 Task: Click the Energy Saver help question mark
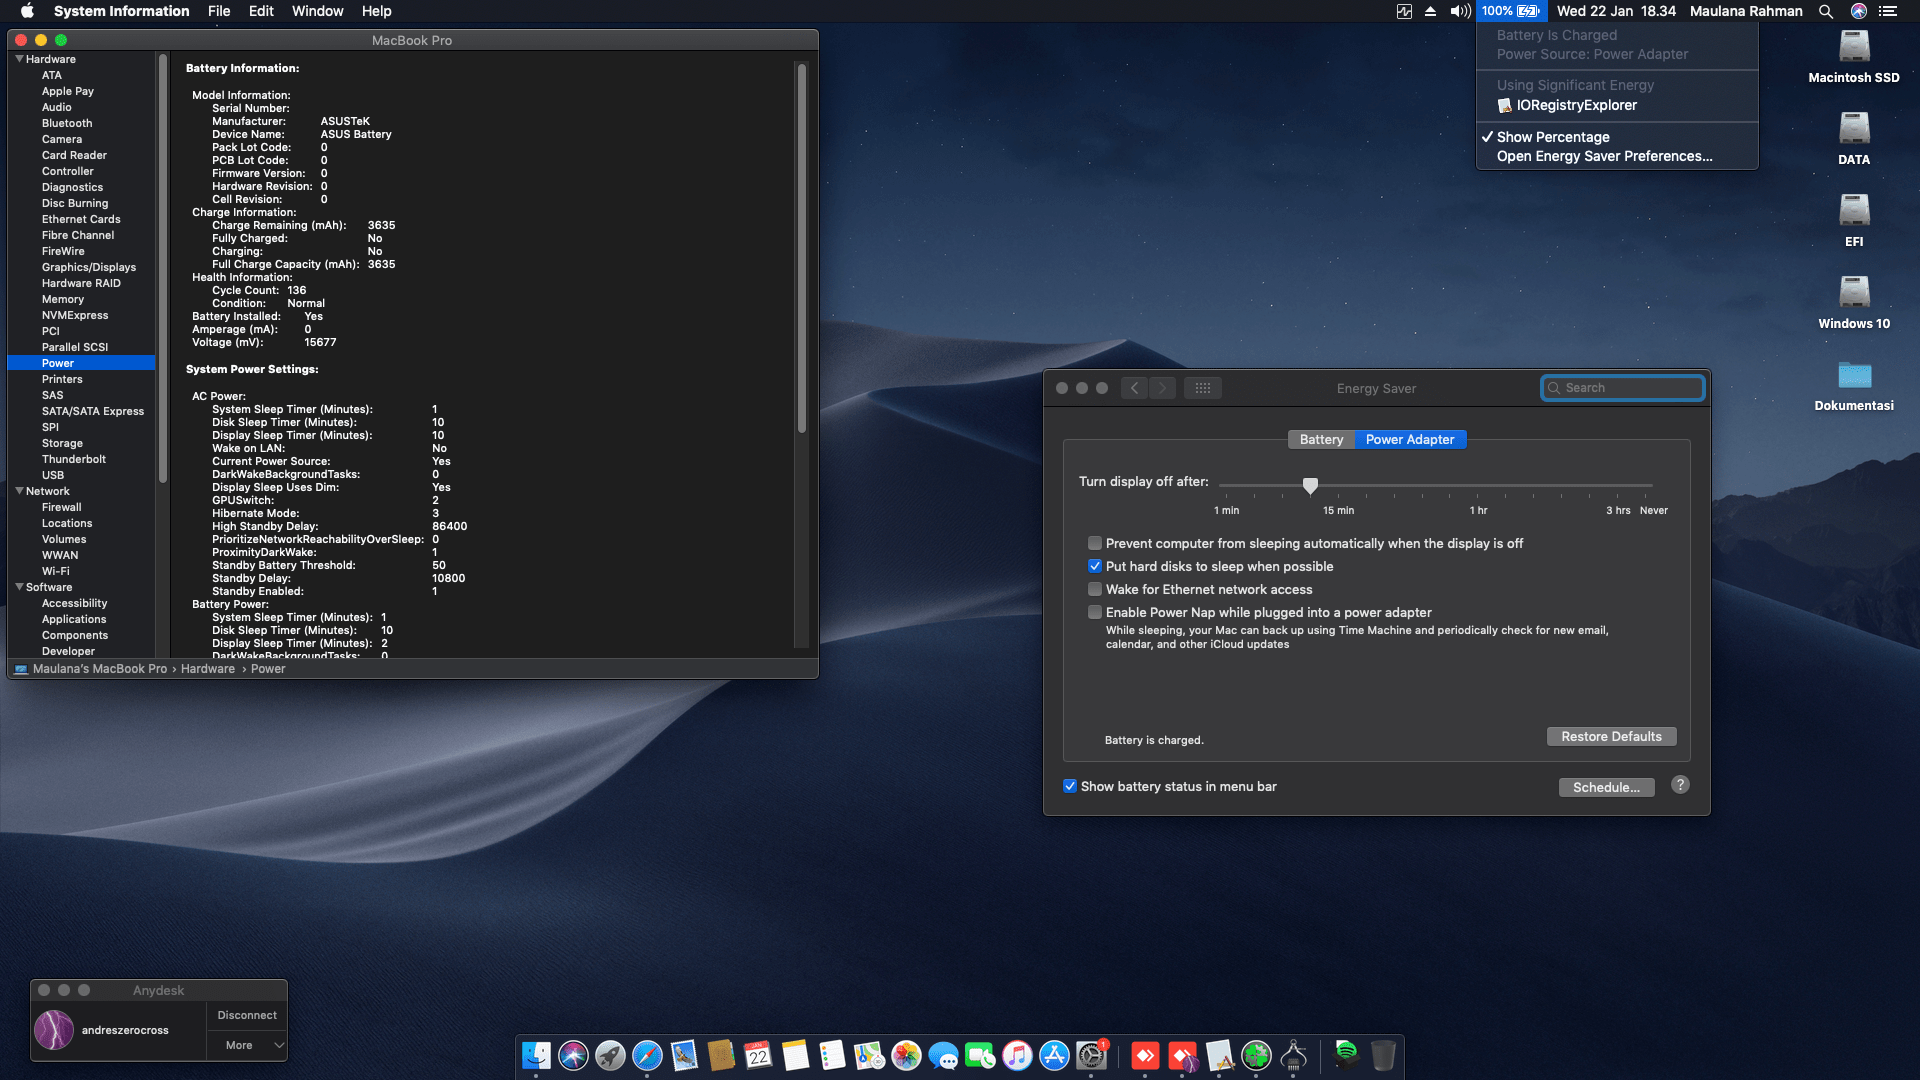tap(1680, 785)
